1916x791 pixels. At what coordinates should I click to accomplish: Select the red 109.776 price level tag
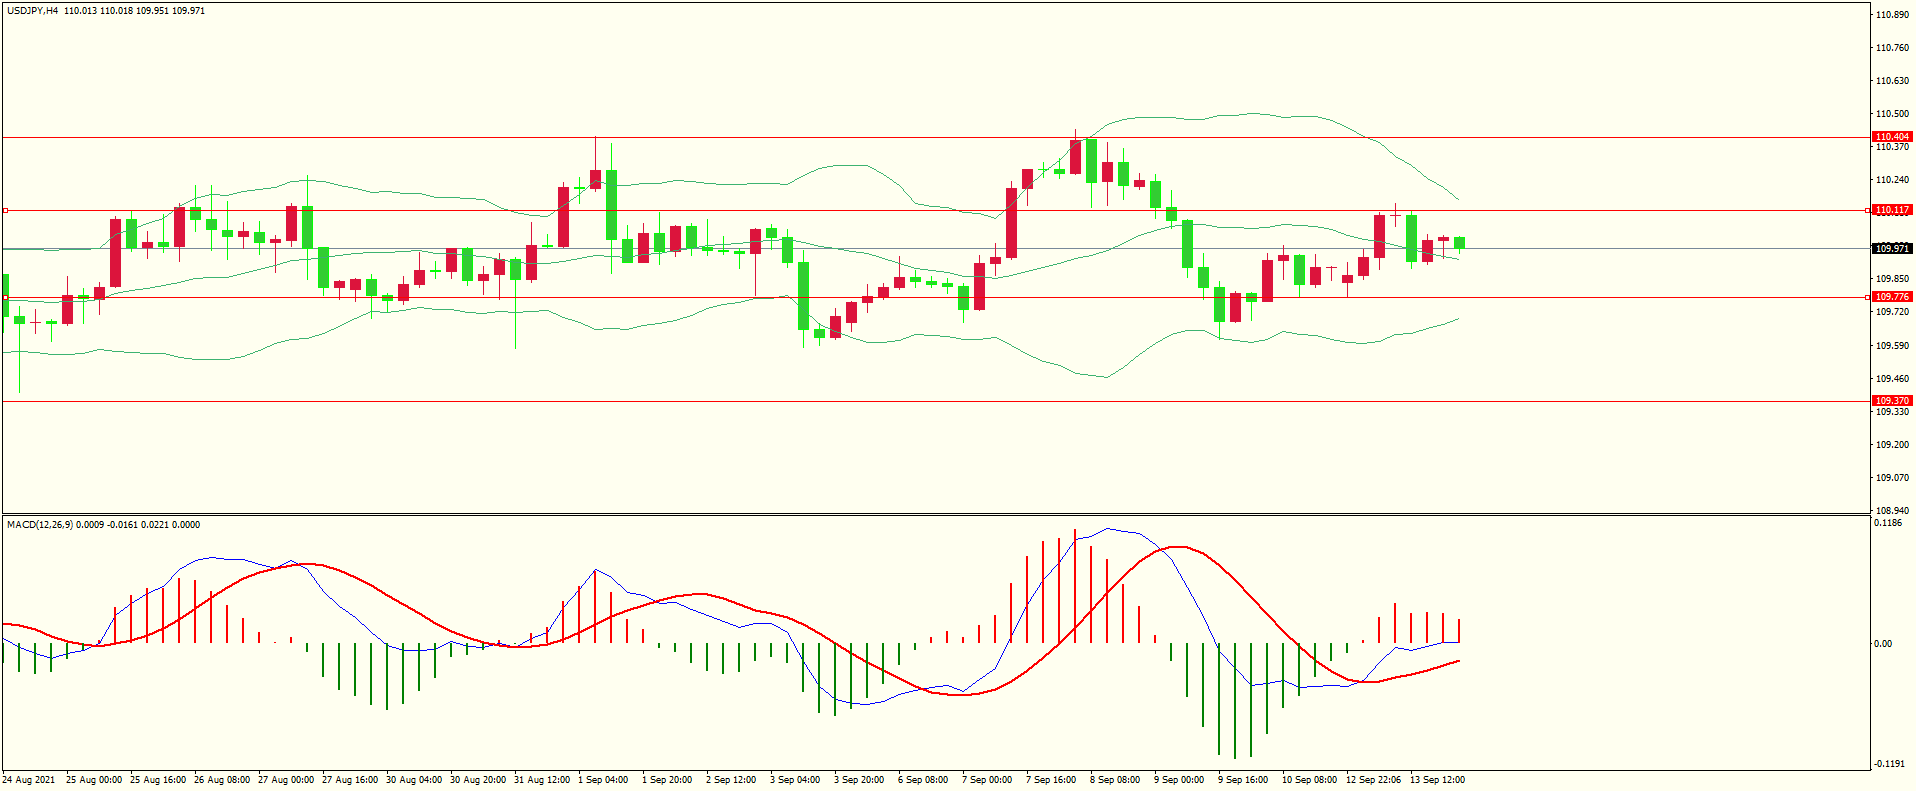tap(1892, 297)
